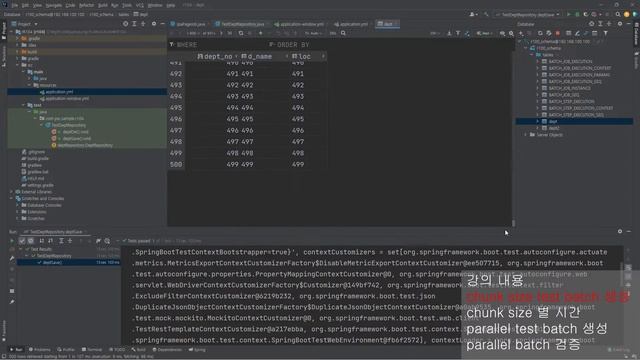Open the run configuration dropdown
Viewport: 640px width, 360px height.
pos(527,14)
